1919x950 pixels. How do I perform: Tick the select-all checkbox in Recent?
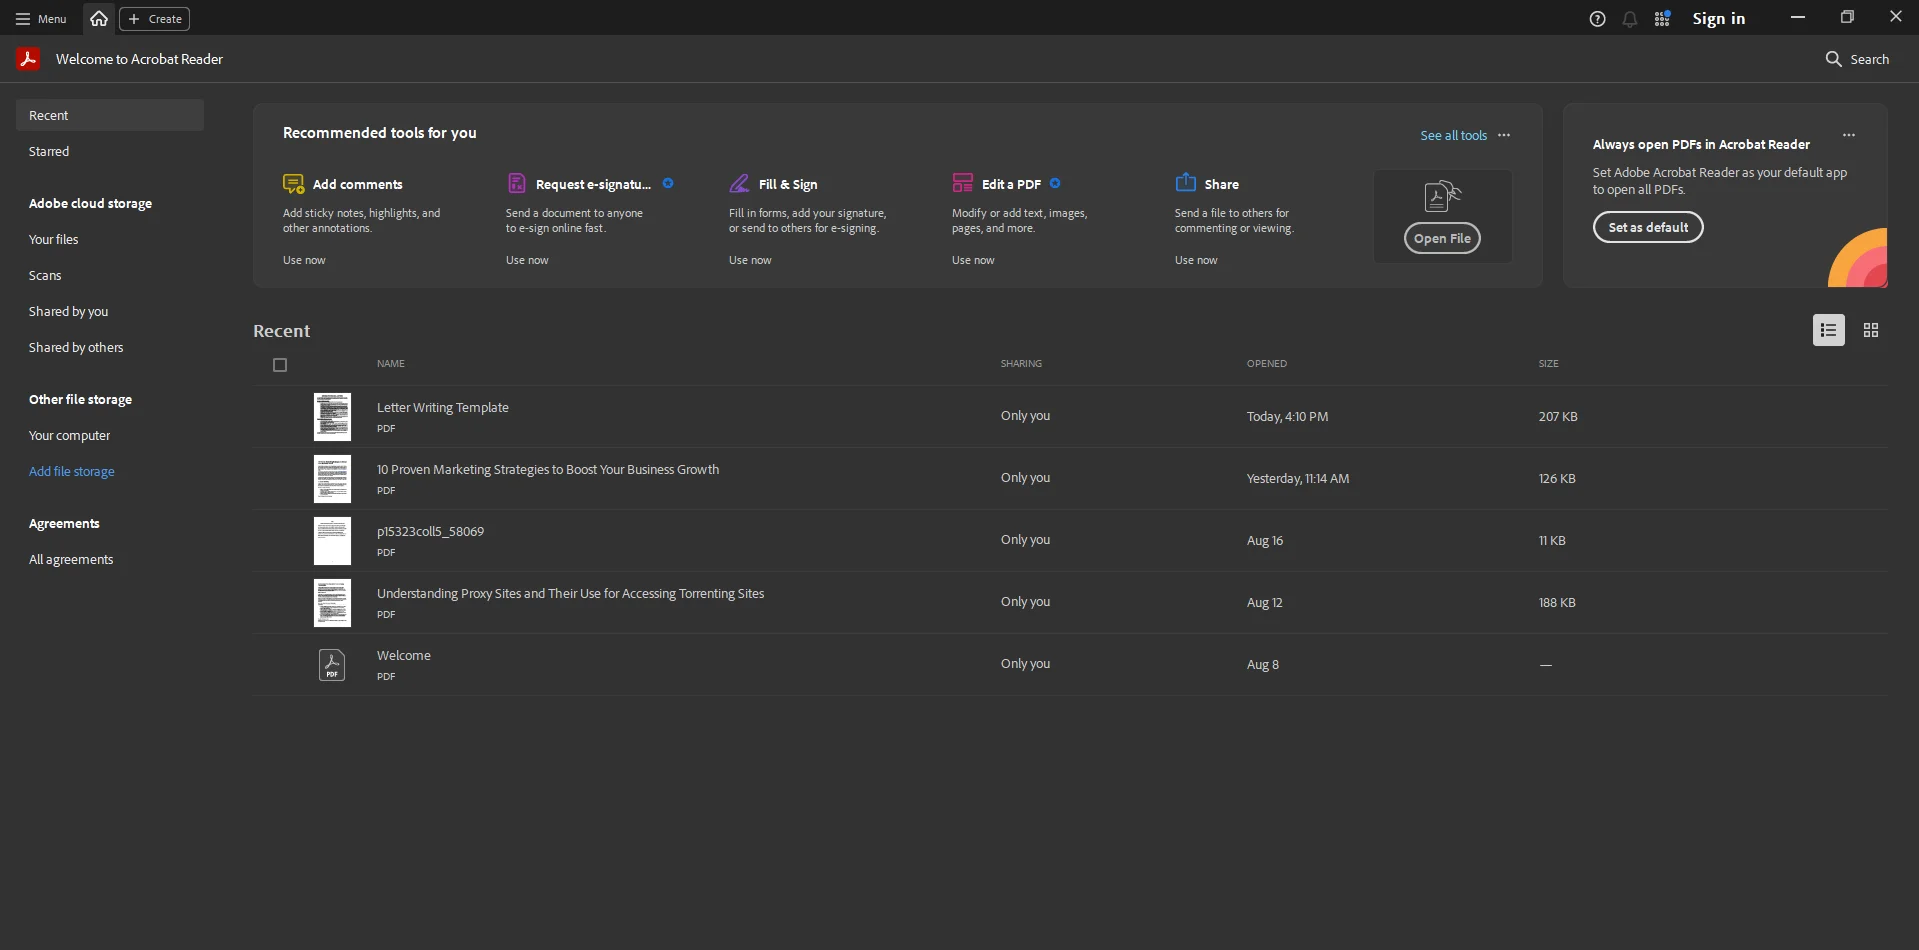(x=280, y=365)
